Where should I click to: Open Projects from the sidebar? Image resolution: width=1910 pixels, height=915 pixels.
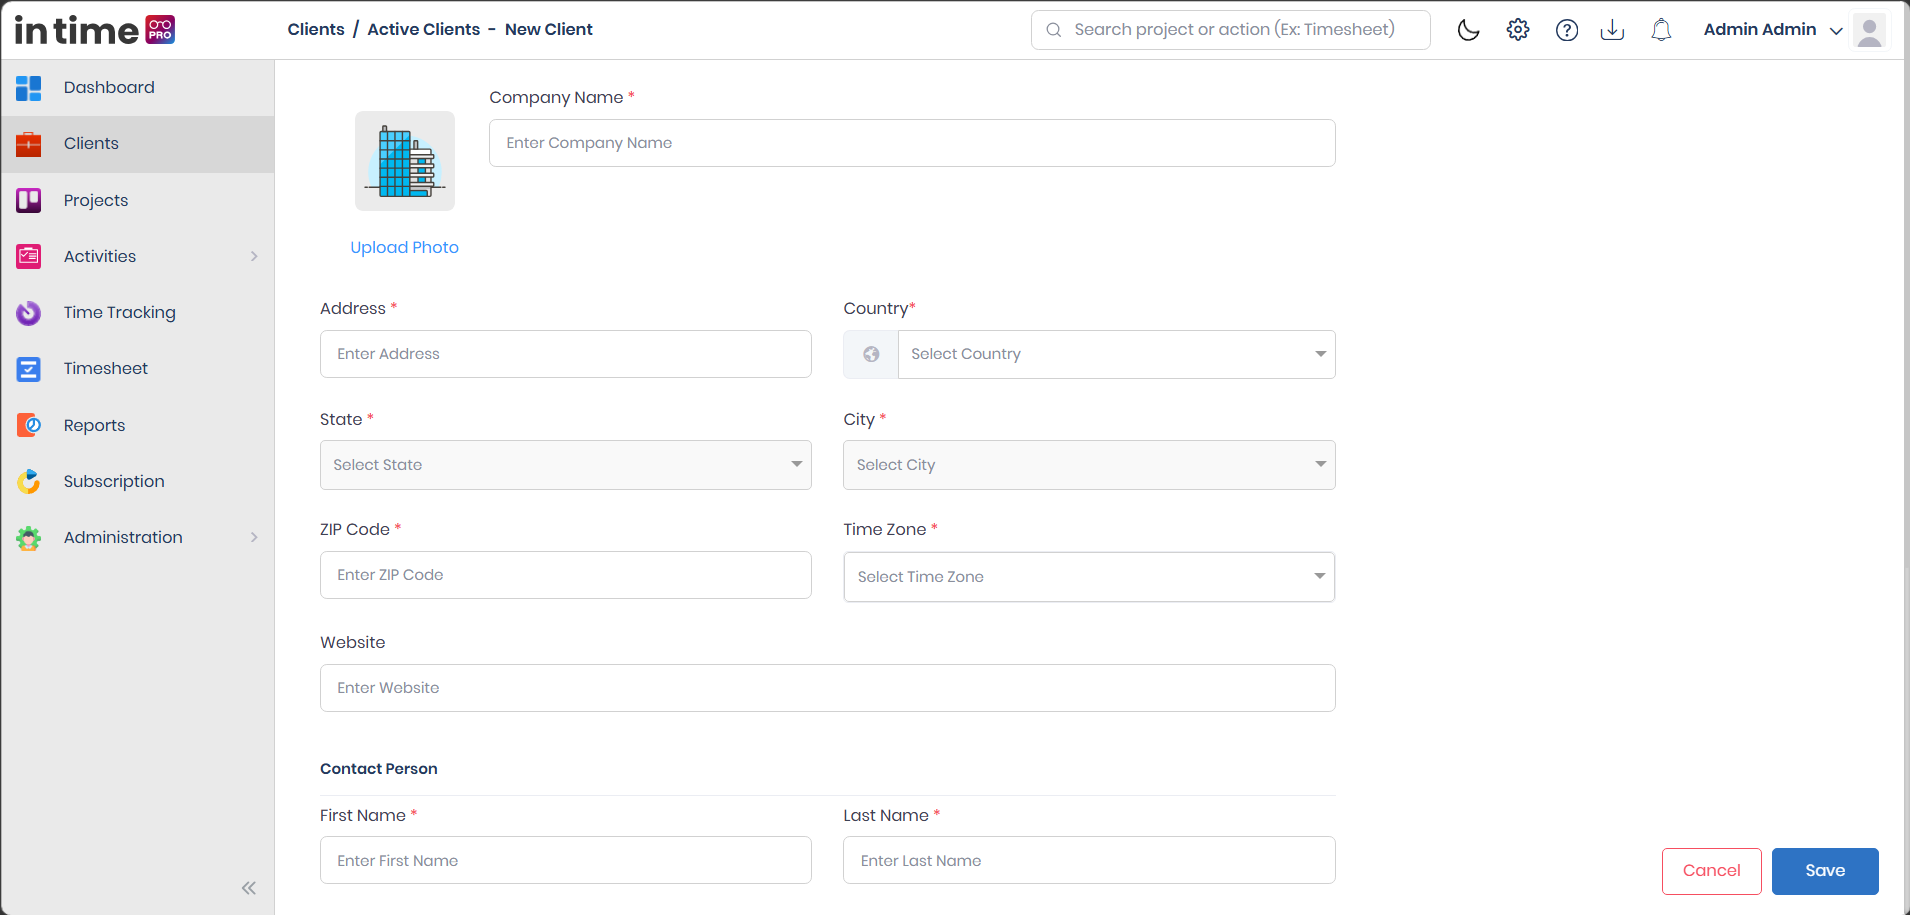pos(138,200)
